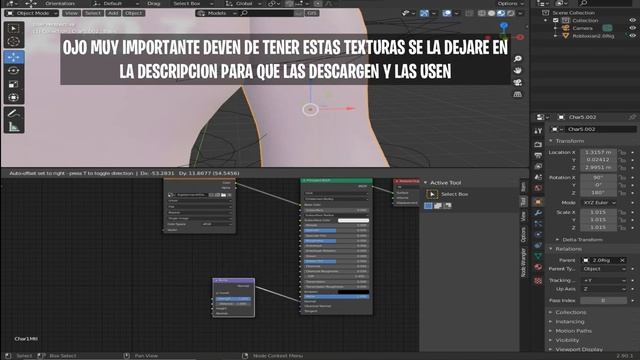Screen dimensions: 640x360
Task: Open the Tool properties tab icon
Action: click(x=538, y=131)
